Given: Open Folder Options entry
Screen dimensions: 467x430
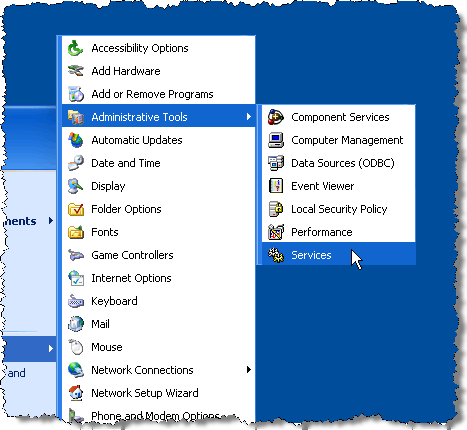Looking at the screenshot, I should pyautogui.click(x=159, y=209).
